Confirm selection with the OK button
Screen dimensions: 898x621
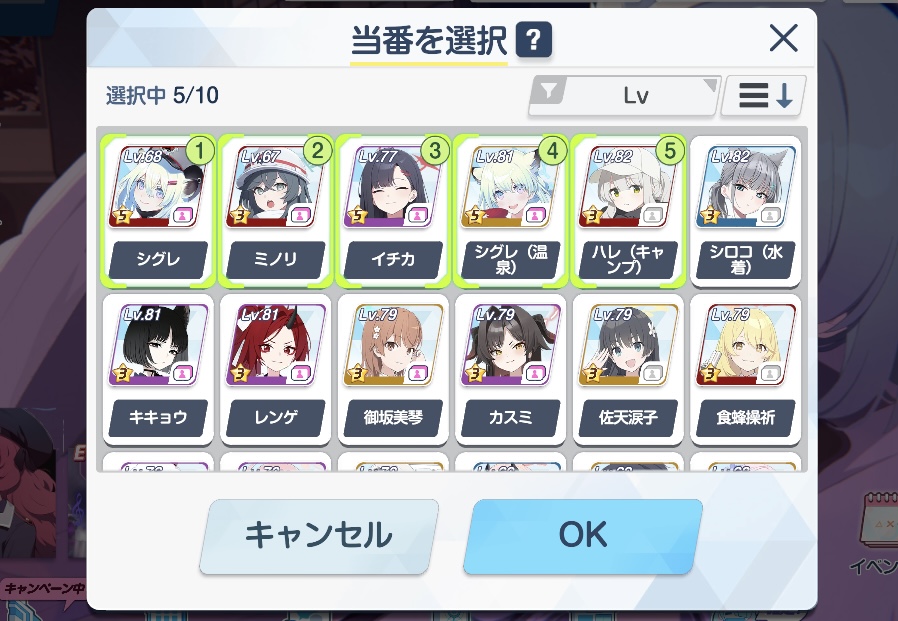click(x=583, y=536)
